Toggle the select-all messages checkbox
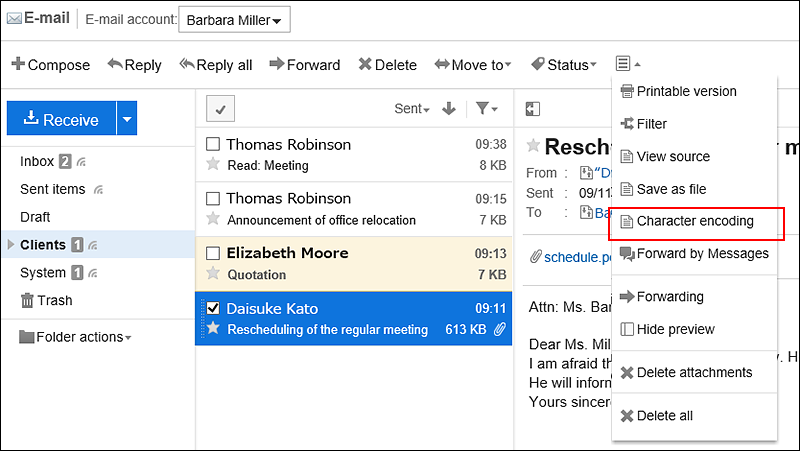 coord(220,109)
